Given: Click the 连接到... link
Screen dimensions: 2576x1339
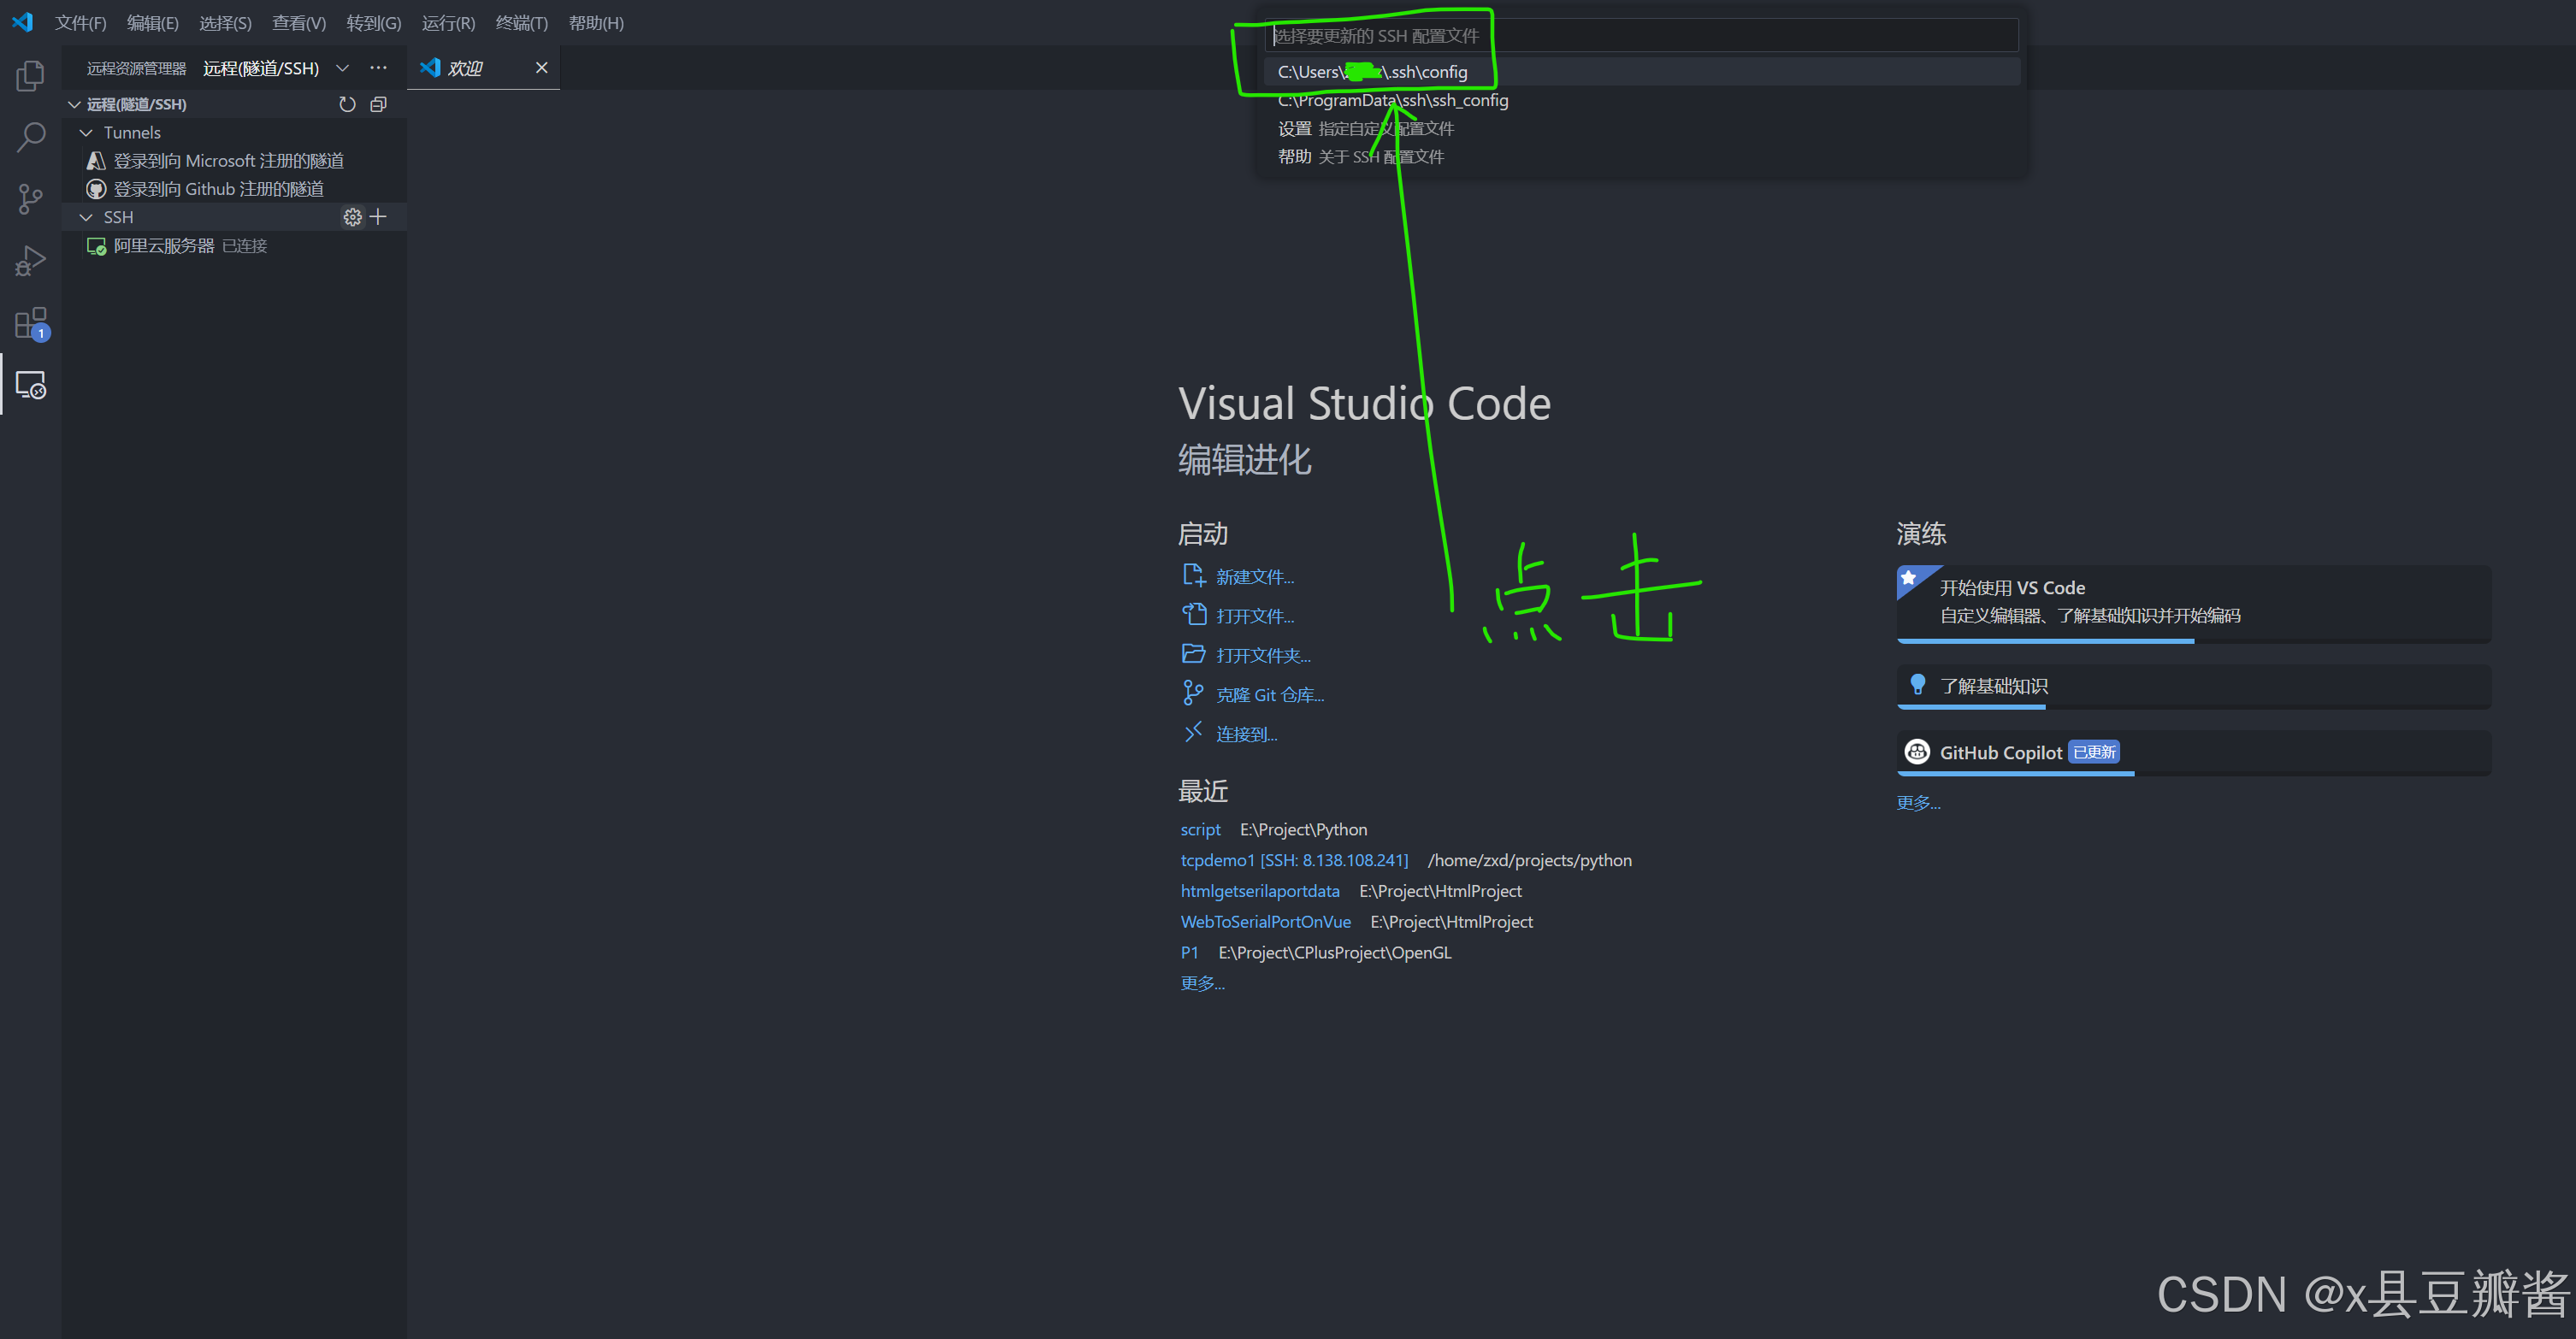Looking at the screenshot, I should pos(1247,734).
